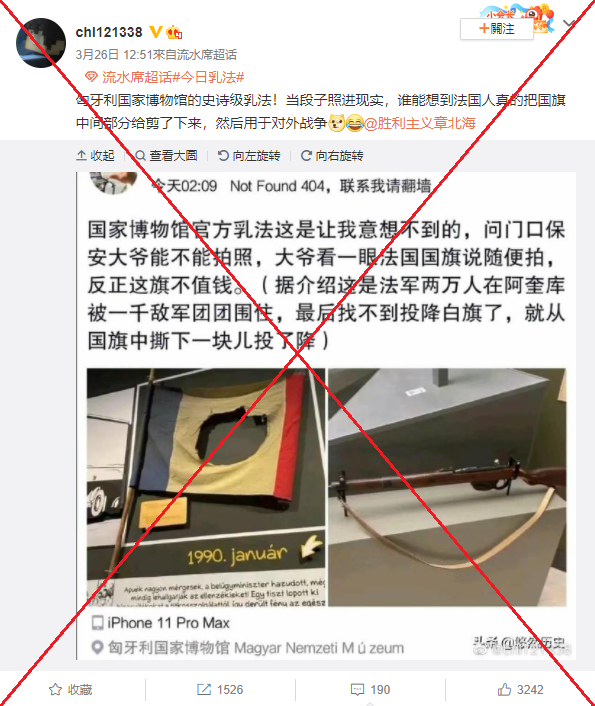
Task: Expand the post options chevron menu
Action: 570,23
